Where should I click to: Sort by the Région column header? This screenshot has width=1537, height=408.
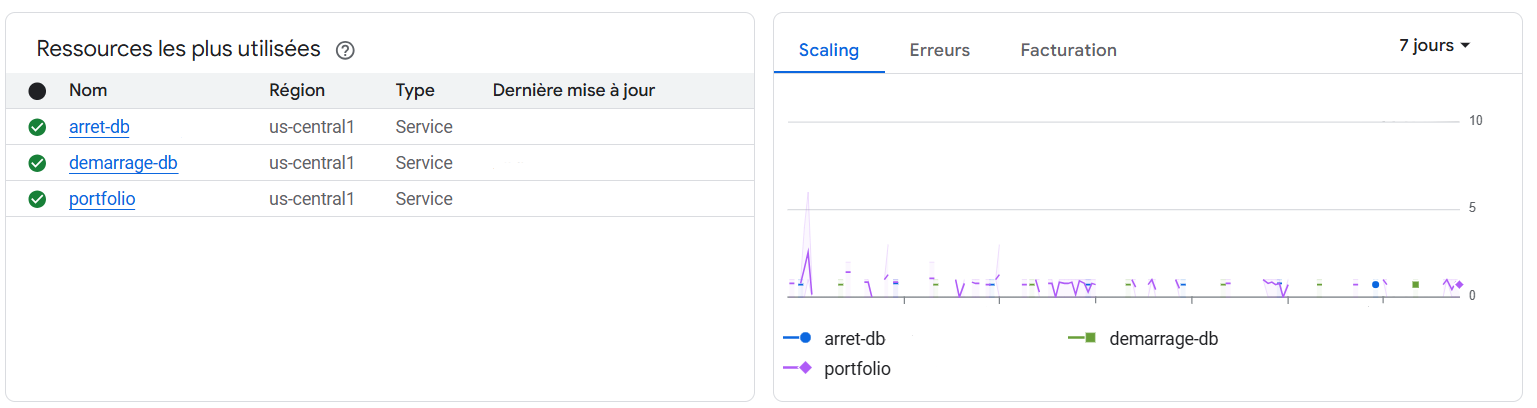[x=297, y=90]
